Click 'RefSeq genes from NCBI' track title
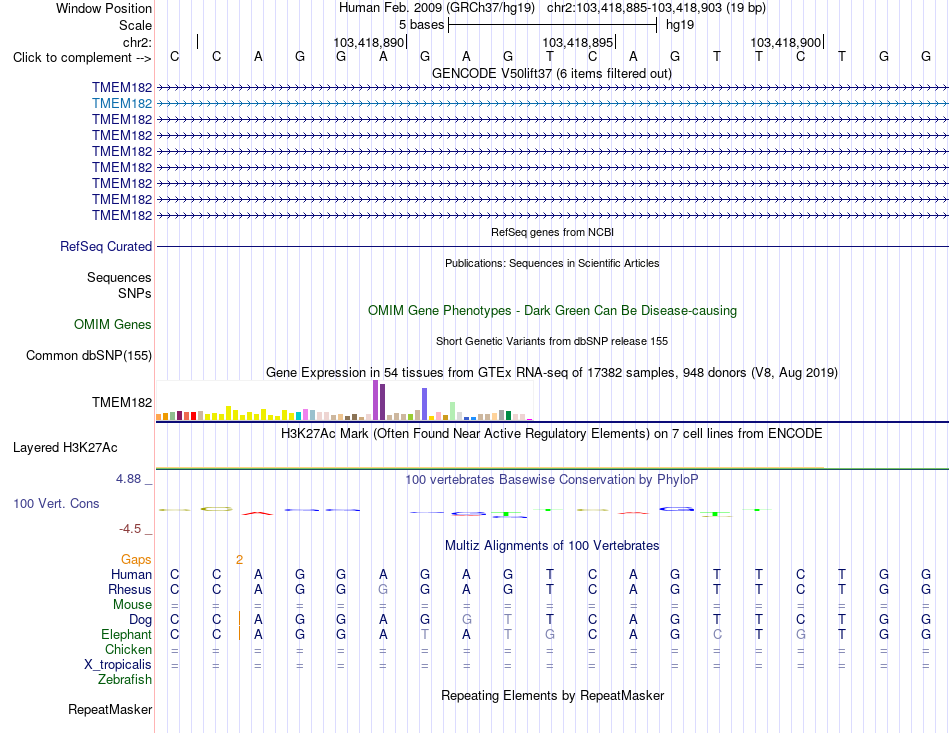Screen dimensions: 950x733 pyautogui.click(x=552, y=232)
